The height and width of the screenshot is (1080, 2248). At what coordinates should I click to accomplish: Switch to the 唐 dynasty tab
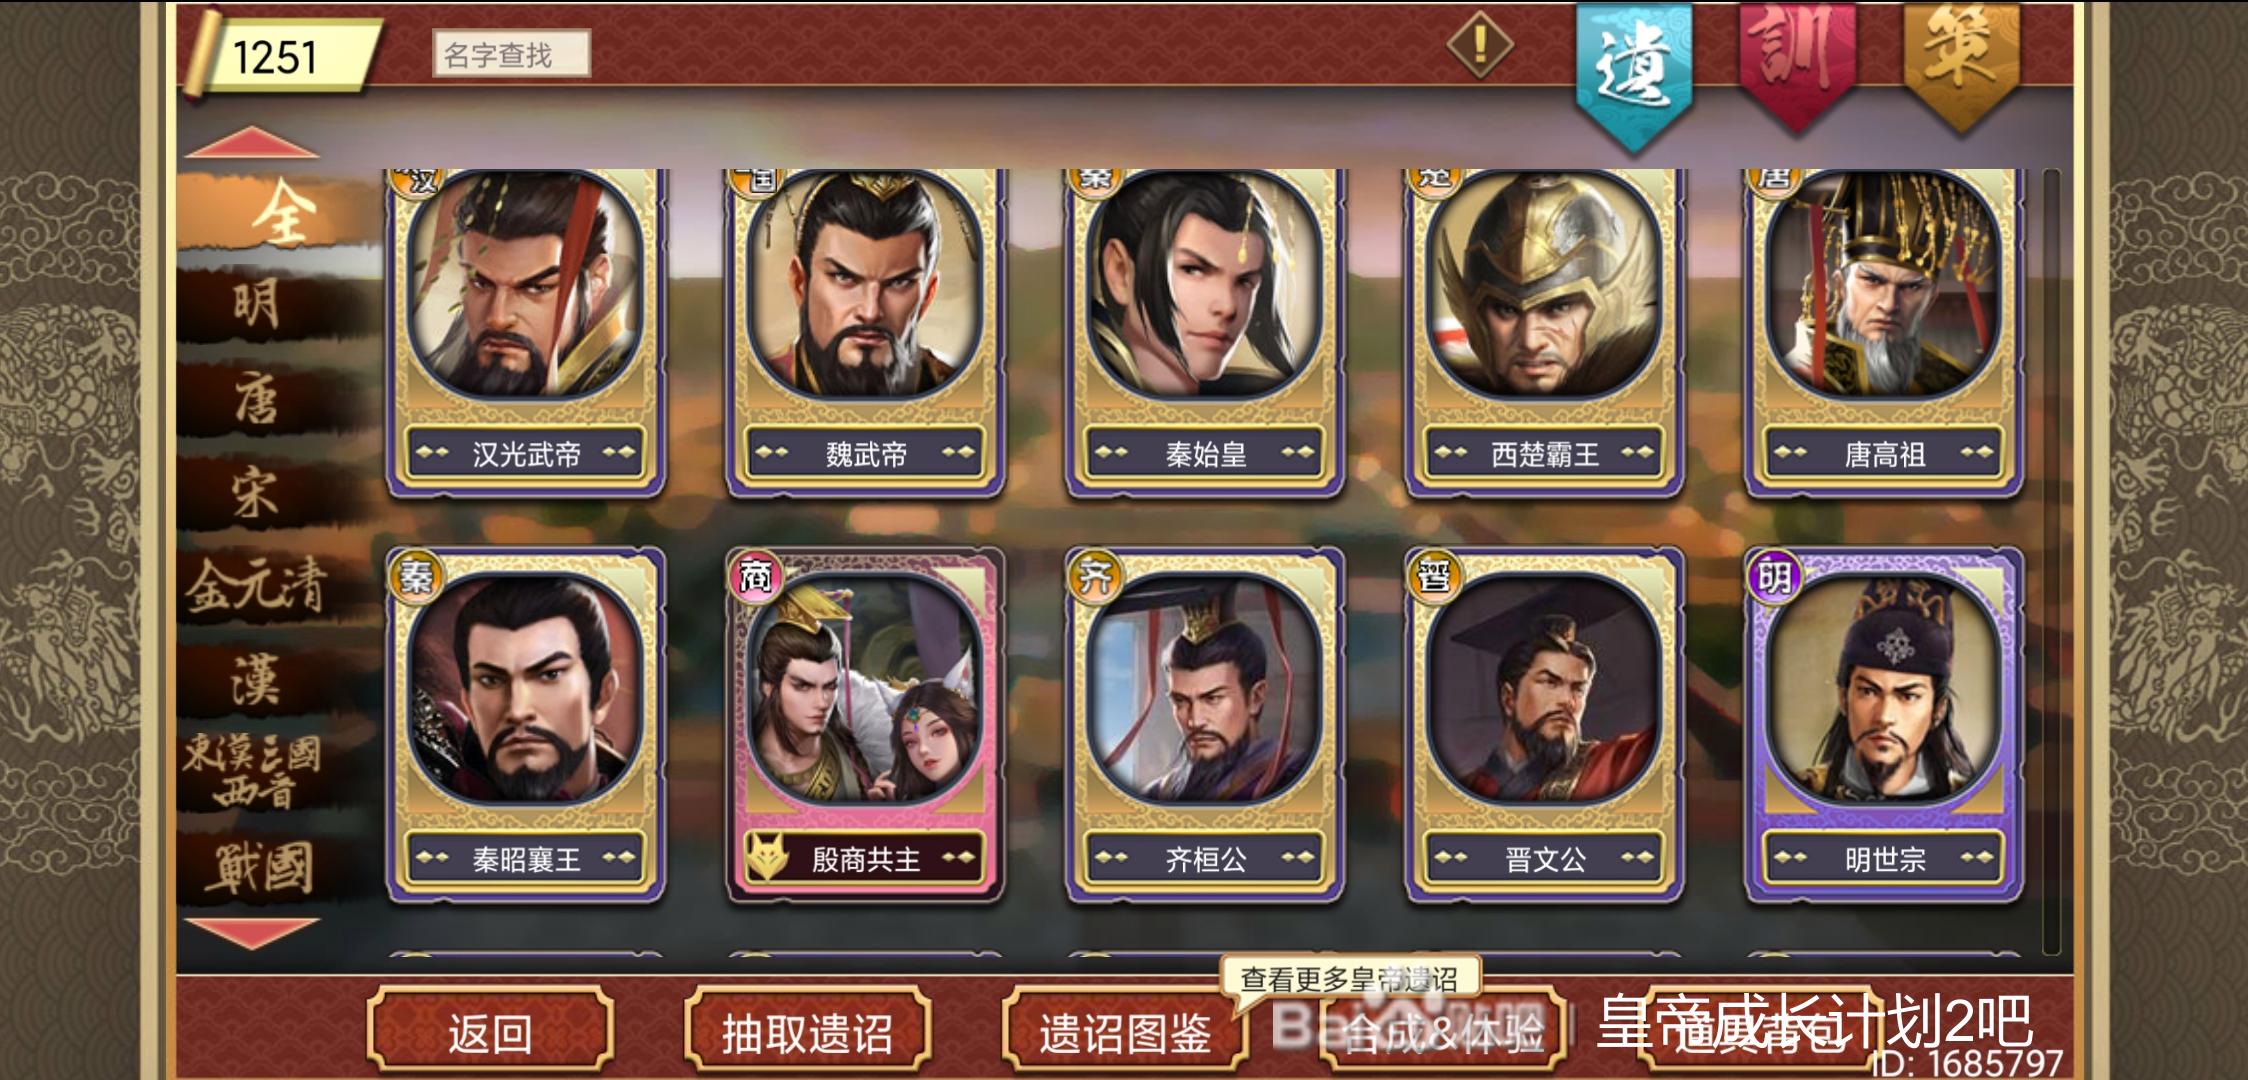258,400
